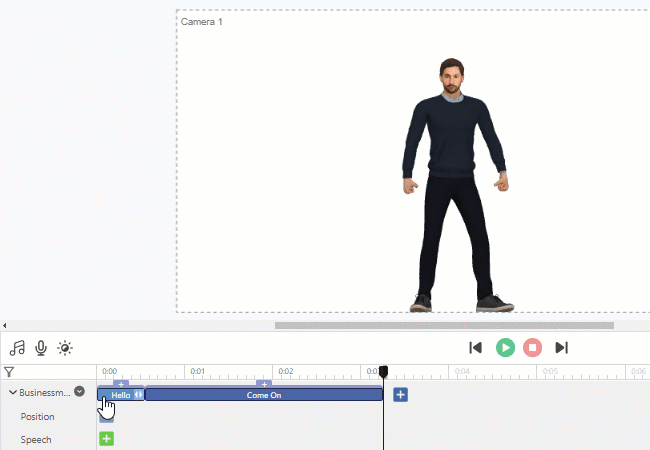Add new action with blue plus button
Screen dimensions: 650x450
(x=400, y=395)
